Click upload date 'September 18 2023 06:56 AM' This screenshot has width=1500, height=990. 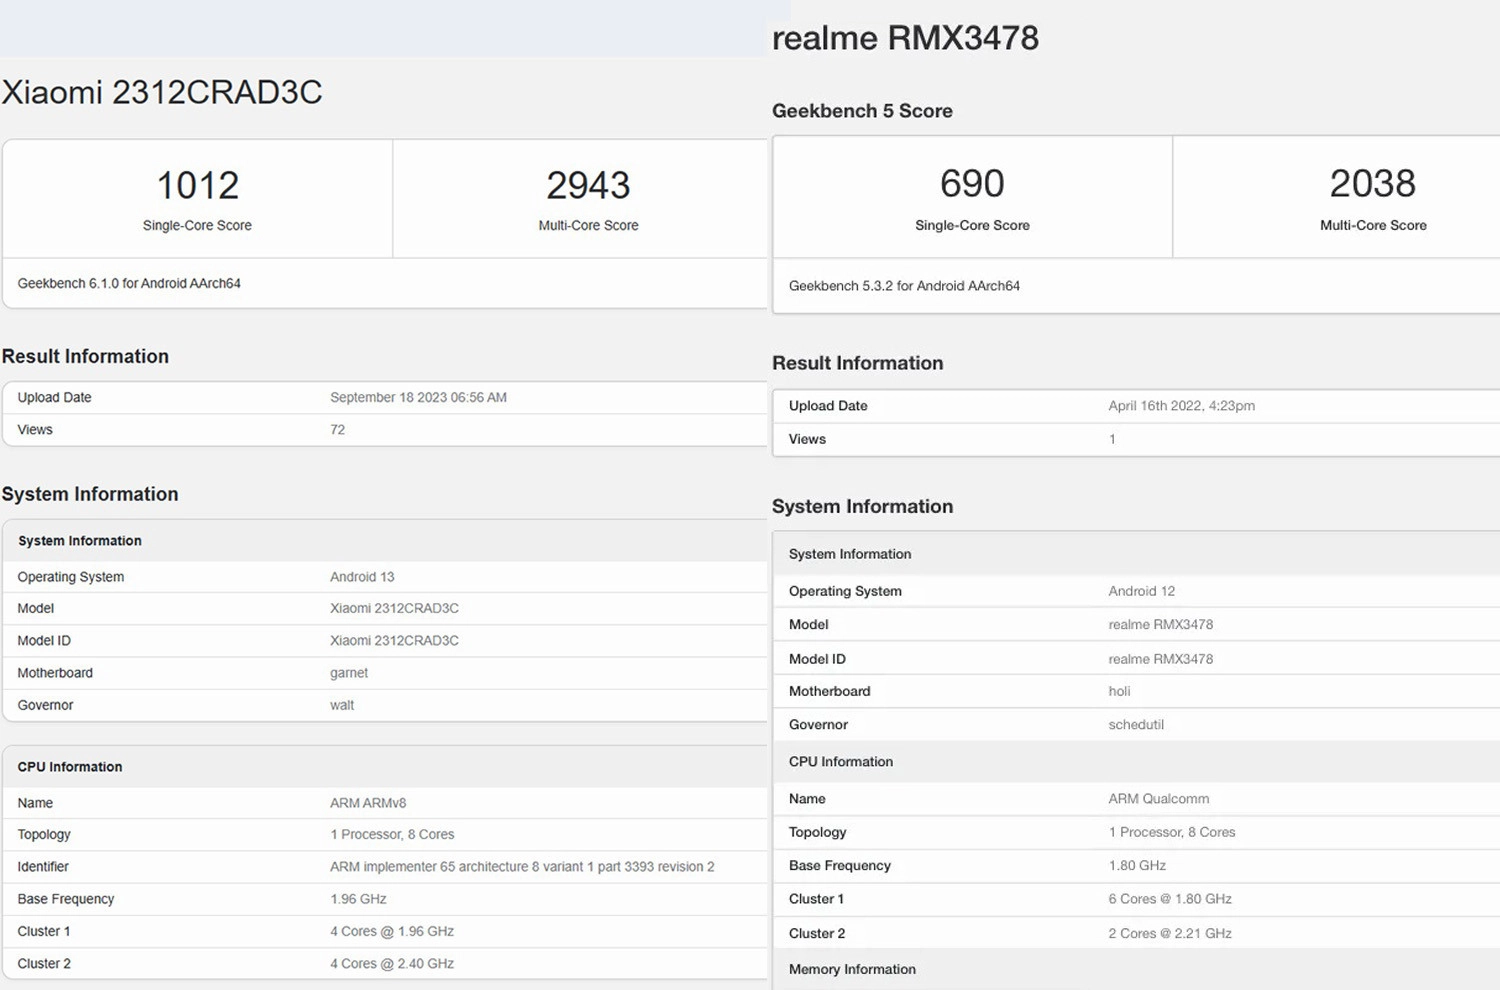418,397
